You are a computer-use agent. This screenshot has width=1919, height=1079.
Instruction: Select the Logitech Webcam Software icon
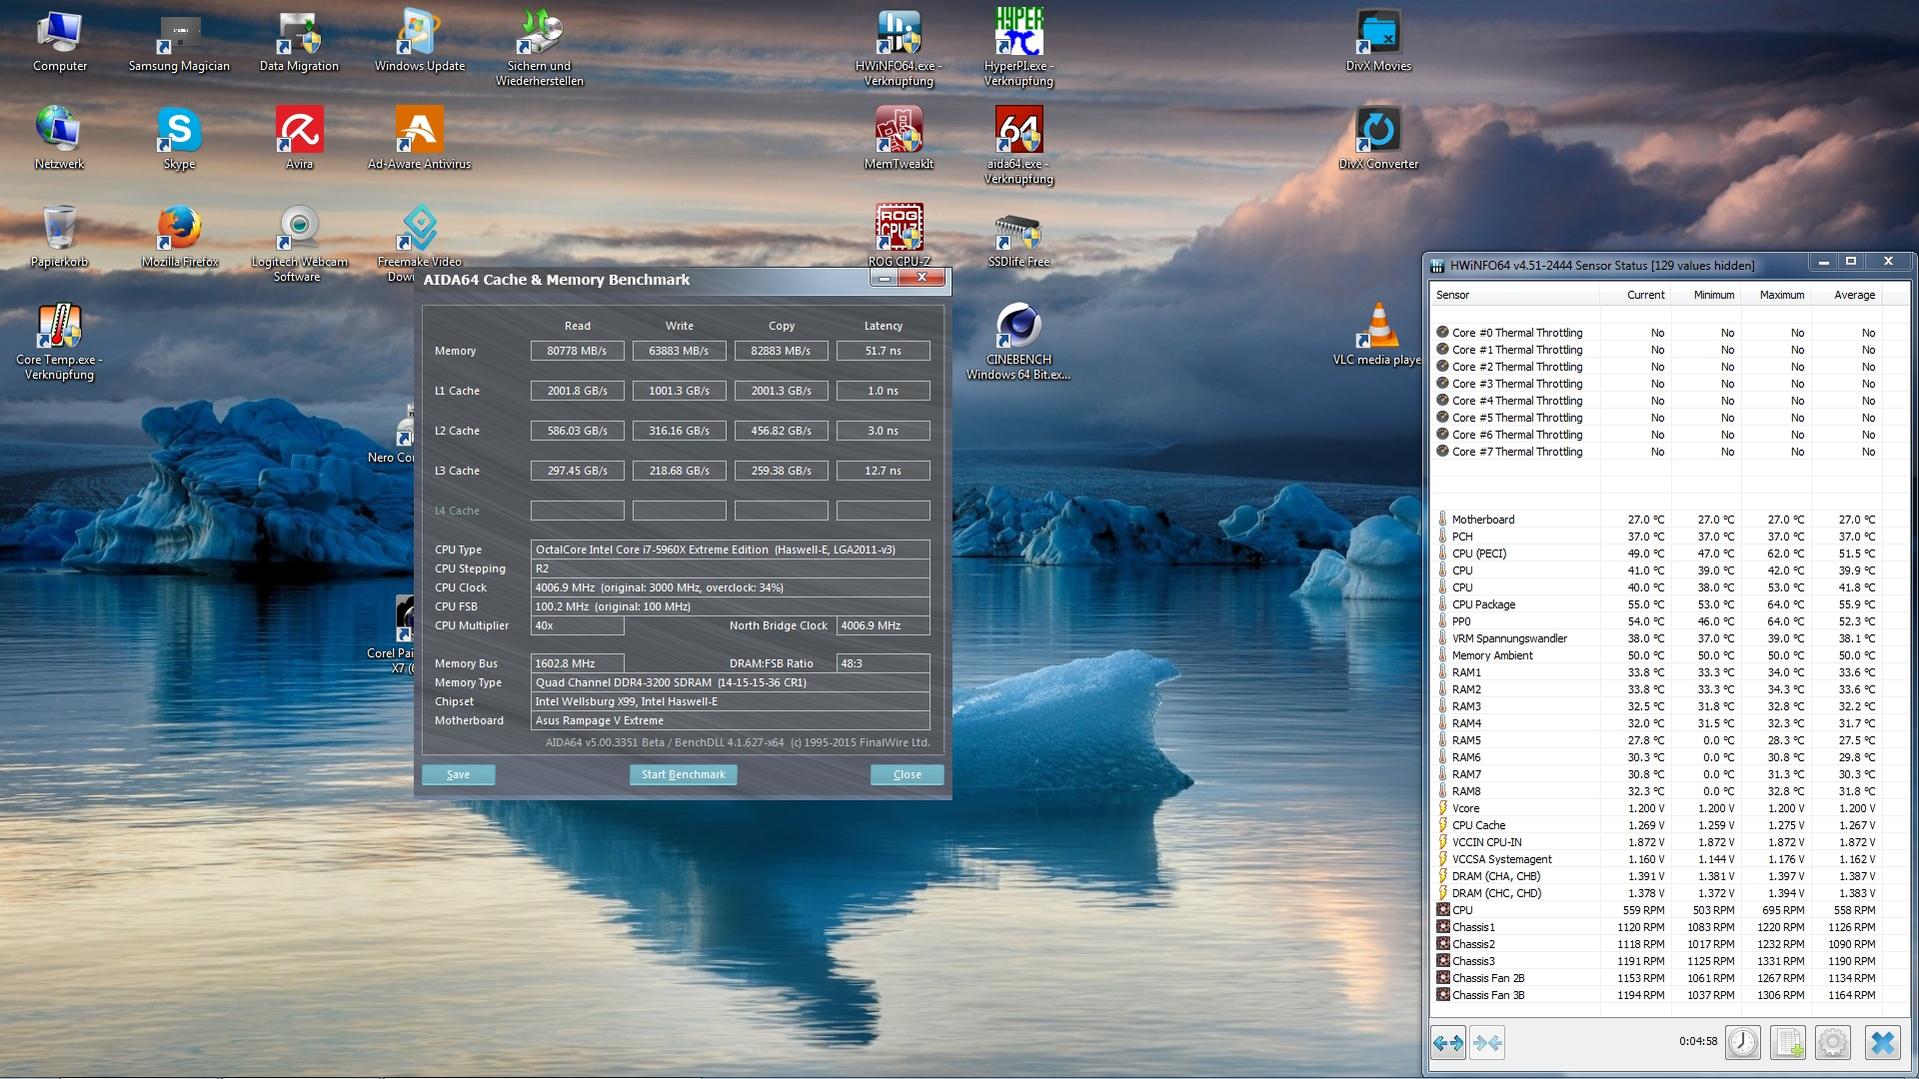[299, 243]
